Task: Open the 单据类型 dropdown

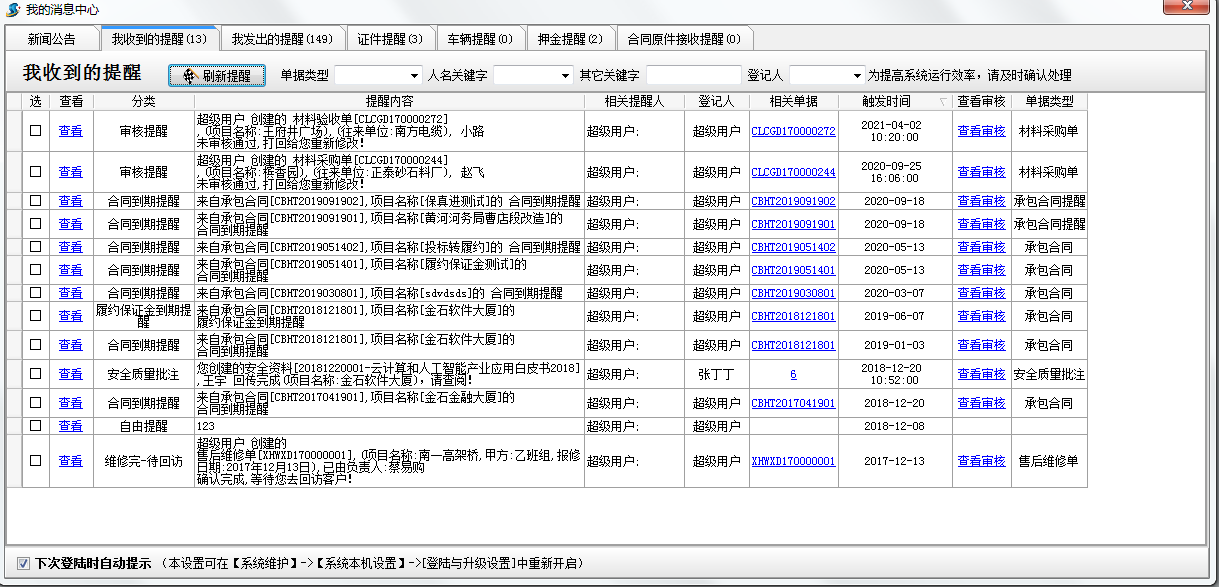Action: click(415, 76)
